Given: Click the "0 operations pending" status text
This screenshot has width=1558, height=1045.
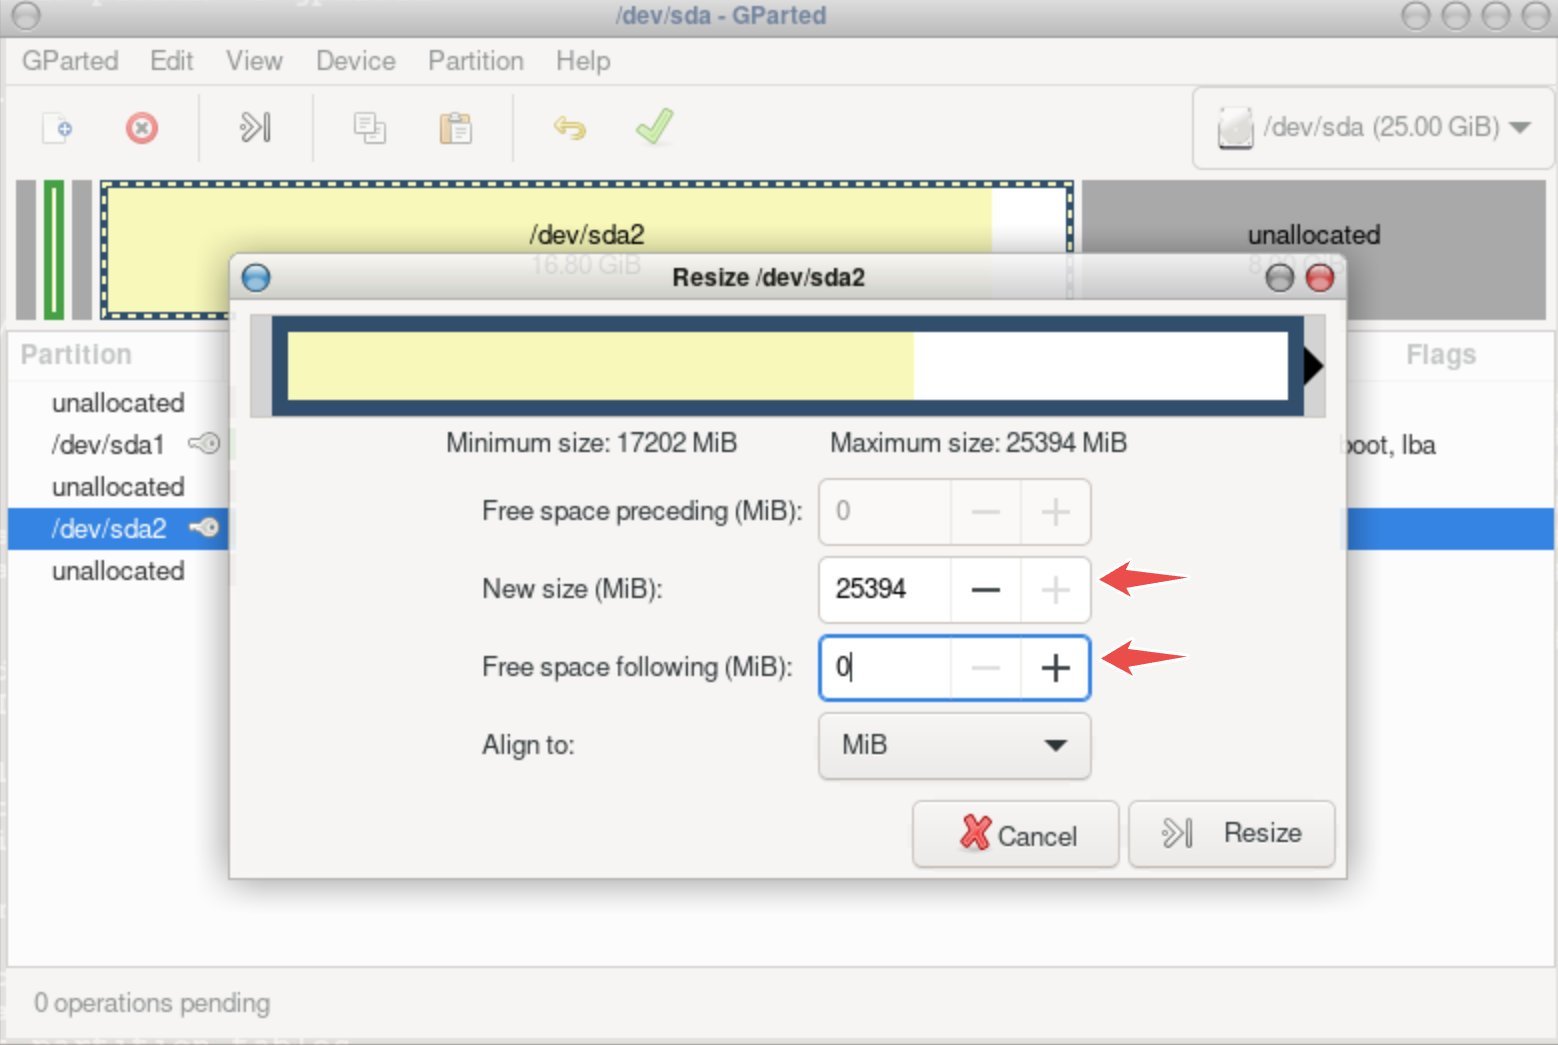Looking at the screenshot, I should 152,1003.
